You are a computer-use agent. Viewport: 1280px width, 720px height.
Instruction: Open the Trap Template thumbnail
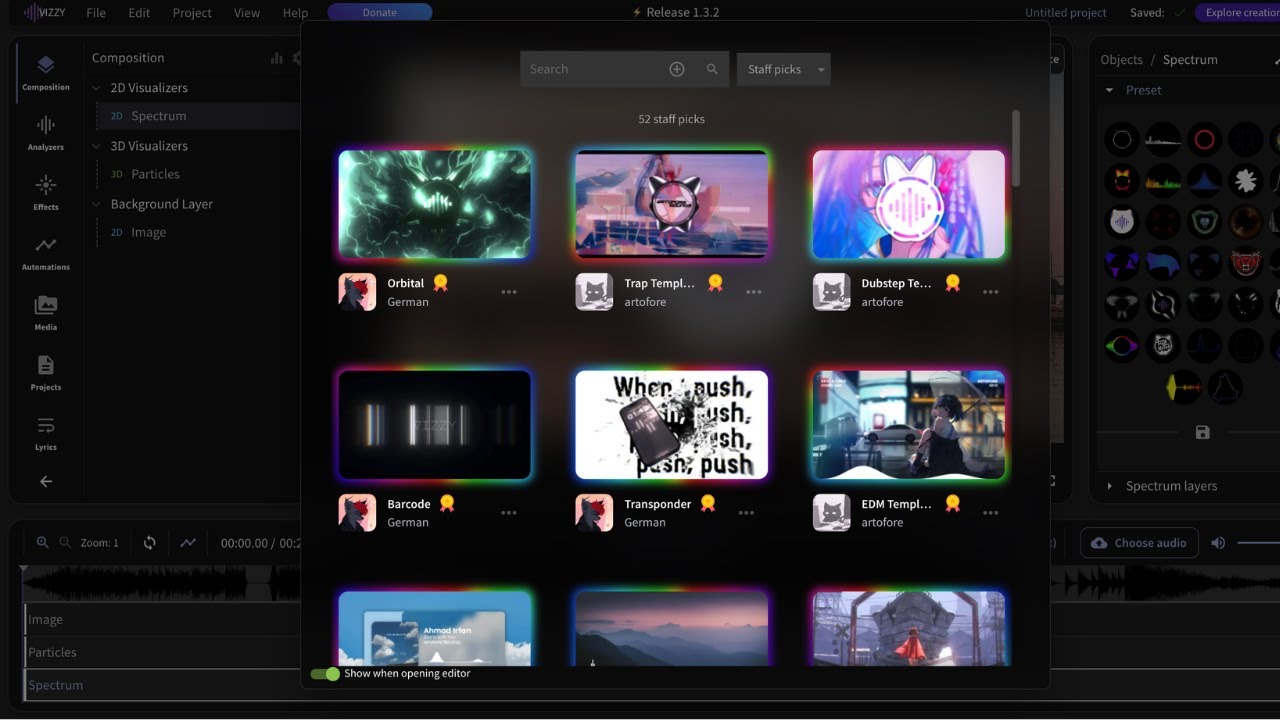click(672, 204)
